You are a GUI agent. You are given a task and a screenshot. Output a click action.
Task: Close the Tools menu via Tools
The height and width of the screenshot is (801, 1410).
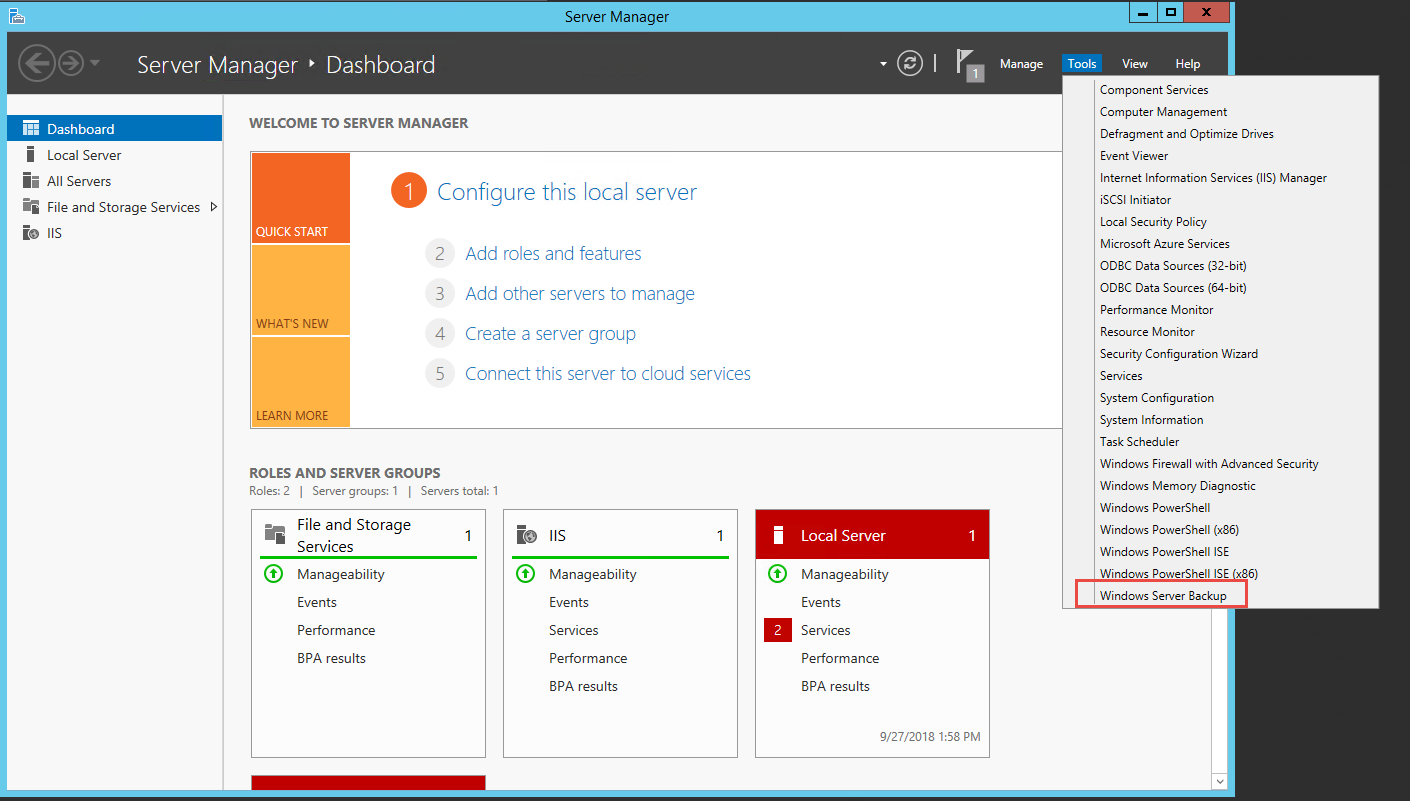(1082, 64)
